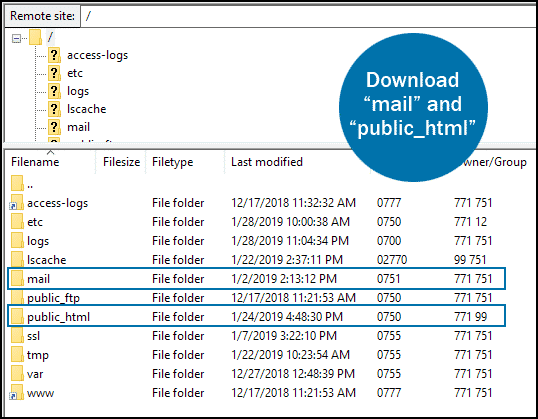Click the question-mark folder icon beside etc in tree
538x419 pixels.
coord(54,73)
